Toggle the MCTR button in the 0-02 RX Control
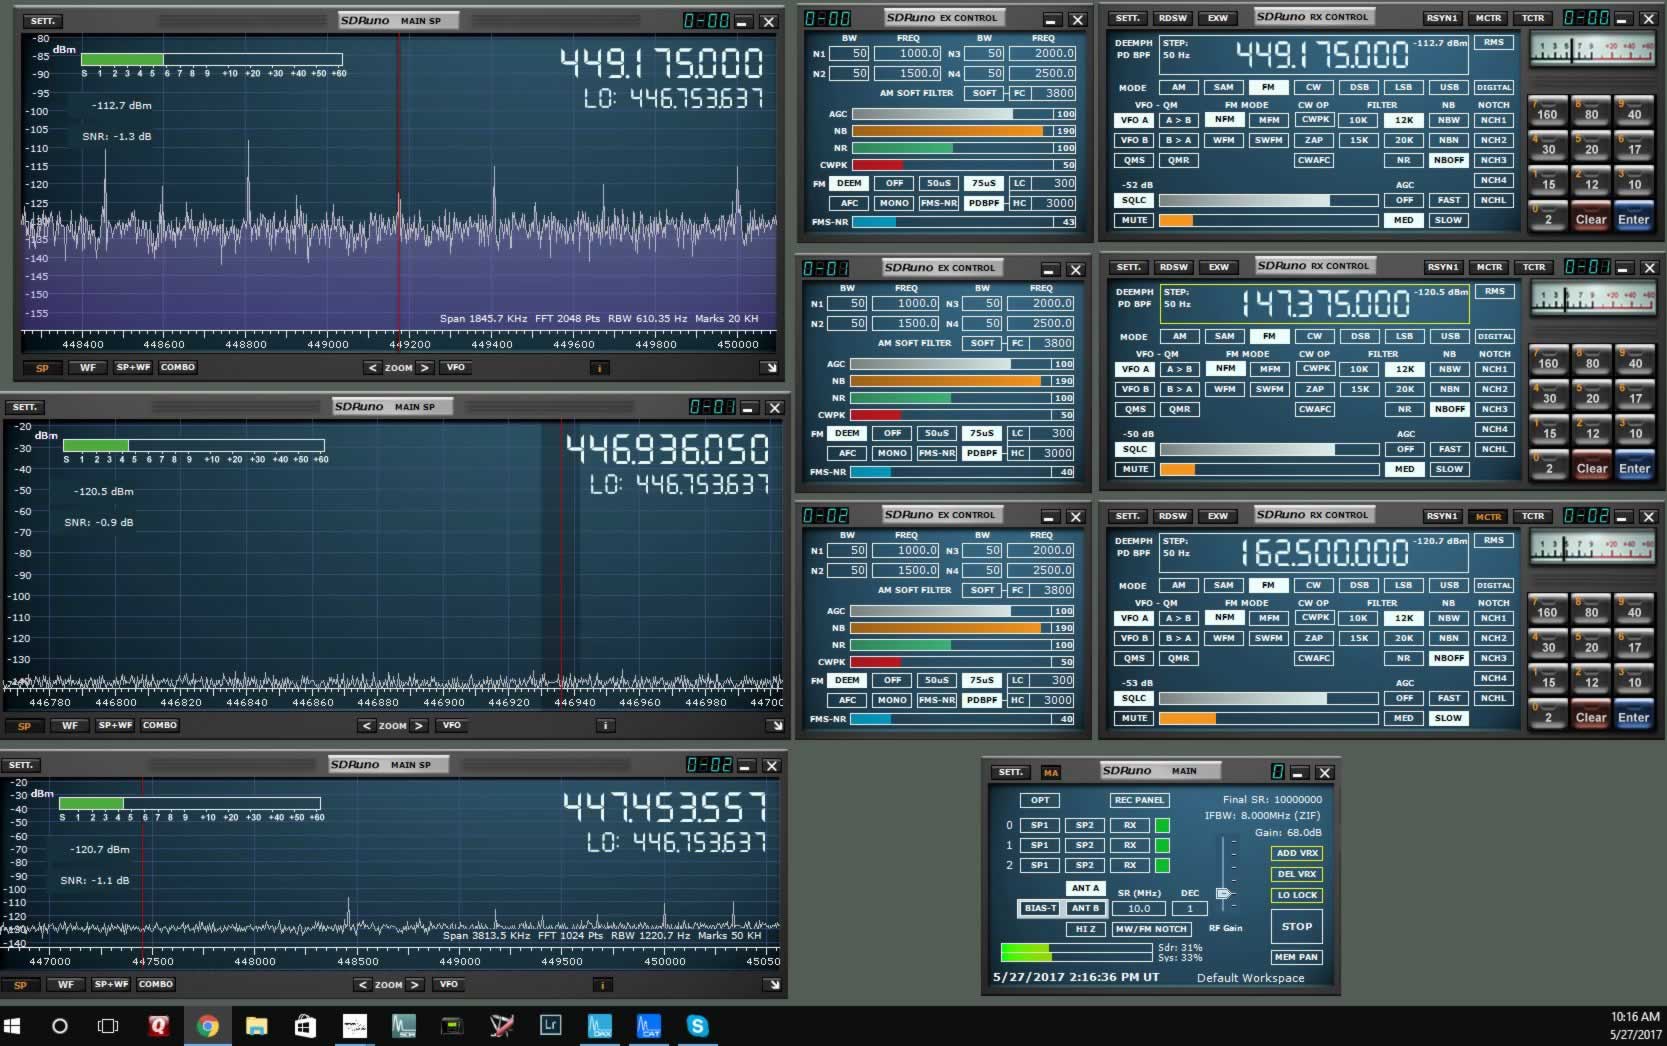 tap(1488, 517)
